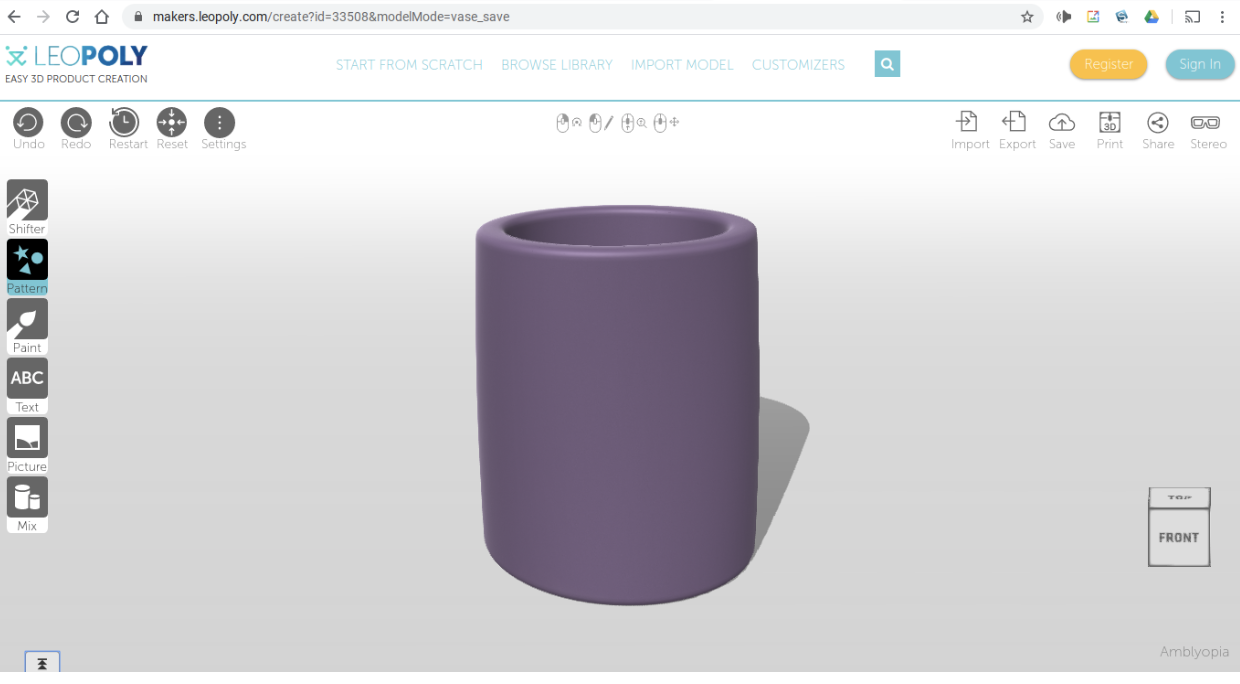
Task: Save the model with cloud Save icon
Action: click(1062, 123)
